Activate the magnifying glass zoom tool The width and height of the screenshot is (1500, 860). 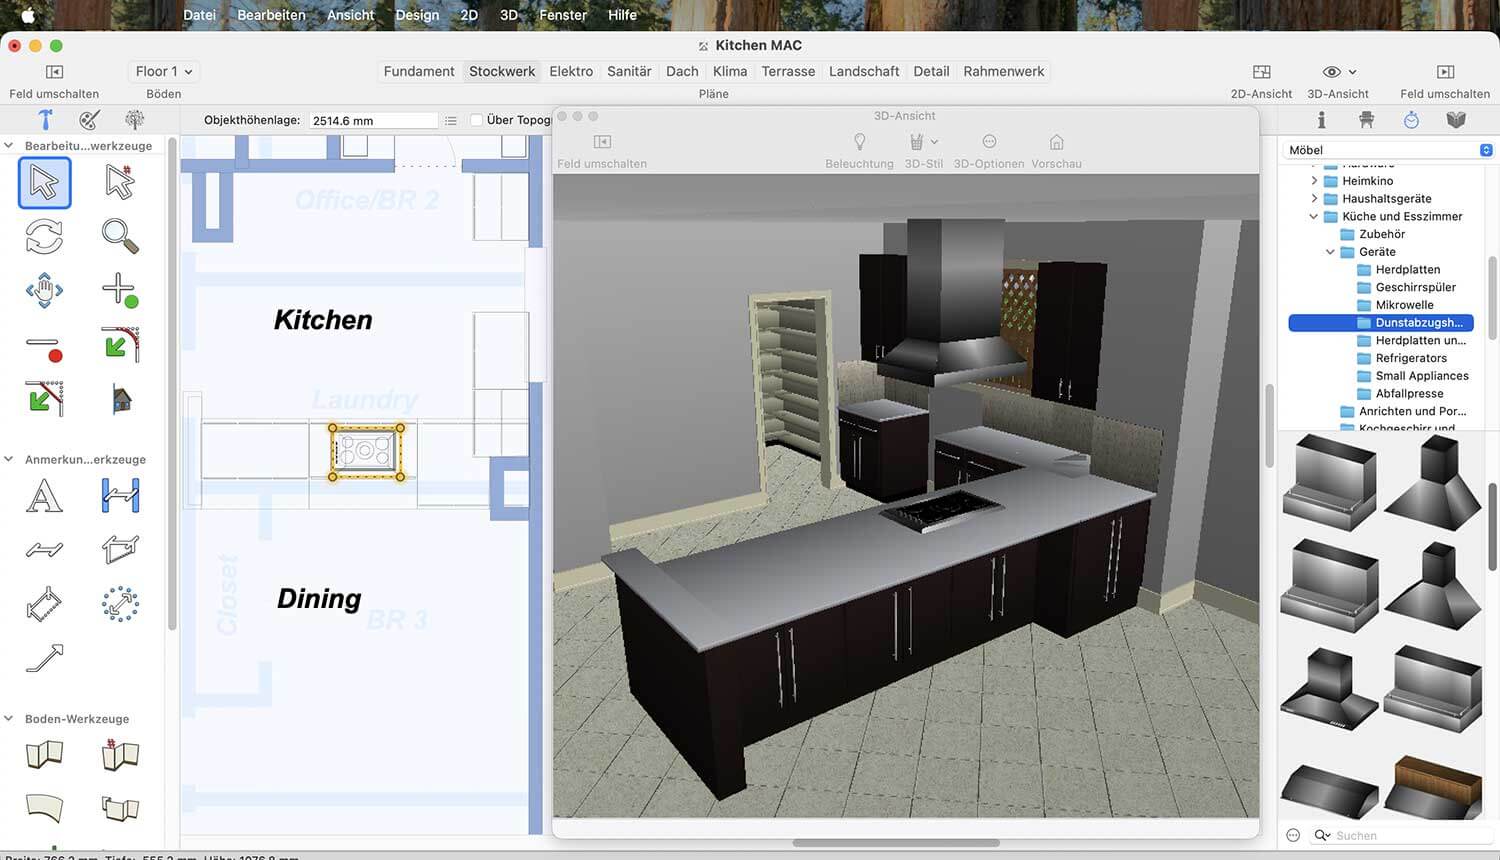coord(120,237)
